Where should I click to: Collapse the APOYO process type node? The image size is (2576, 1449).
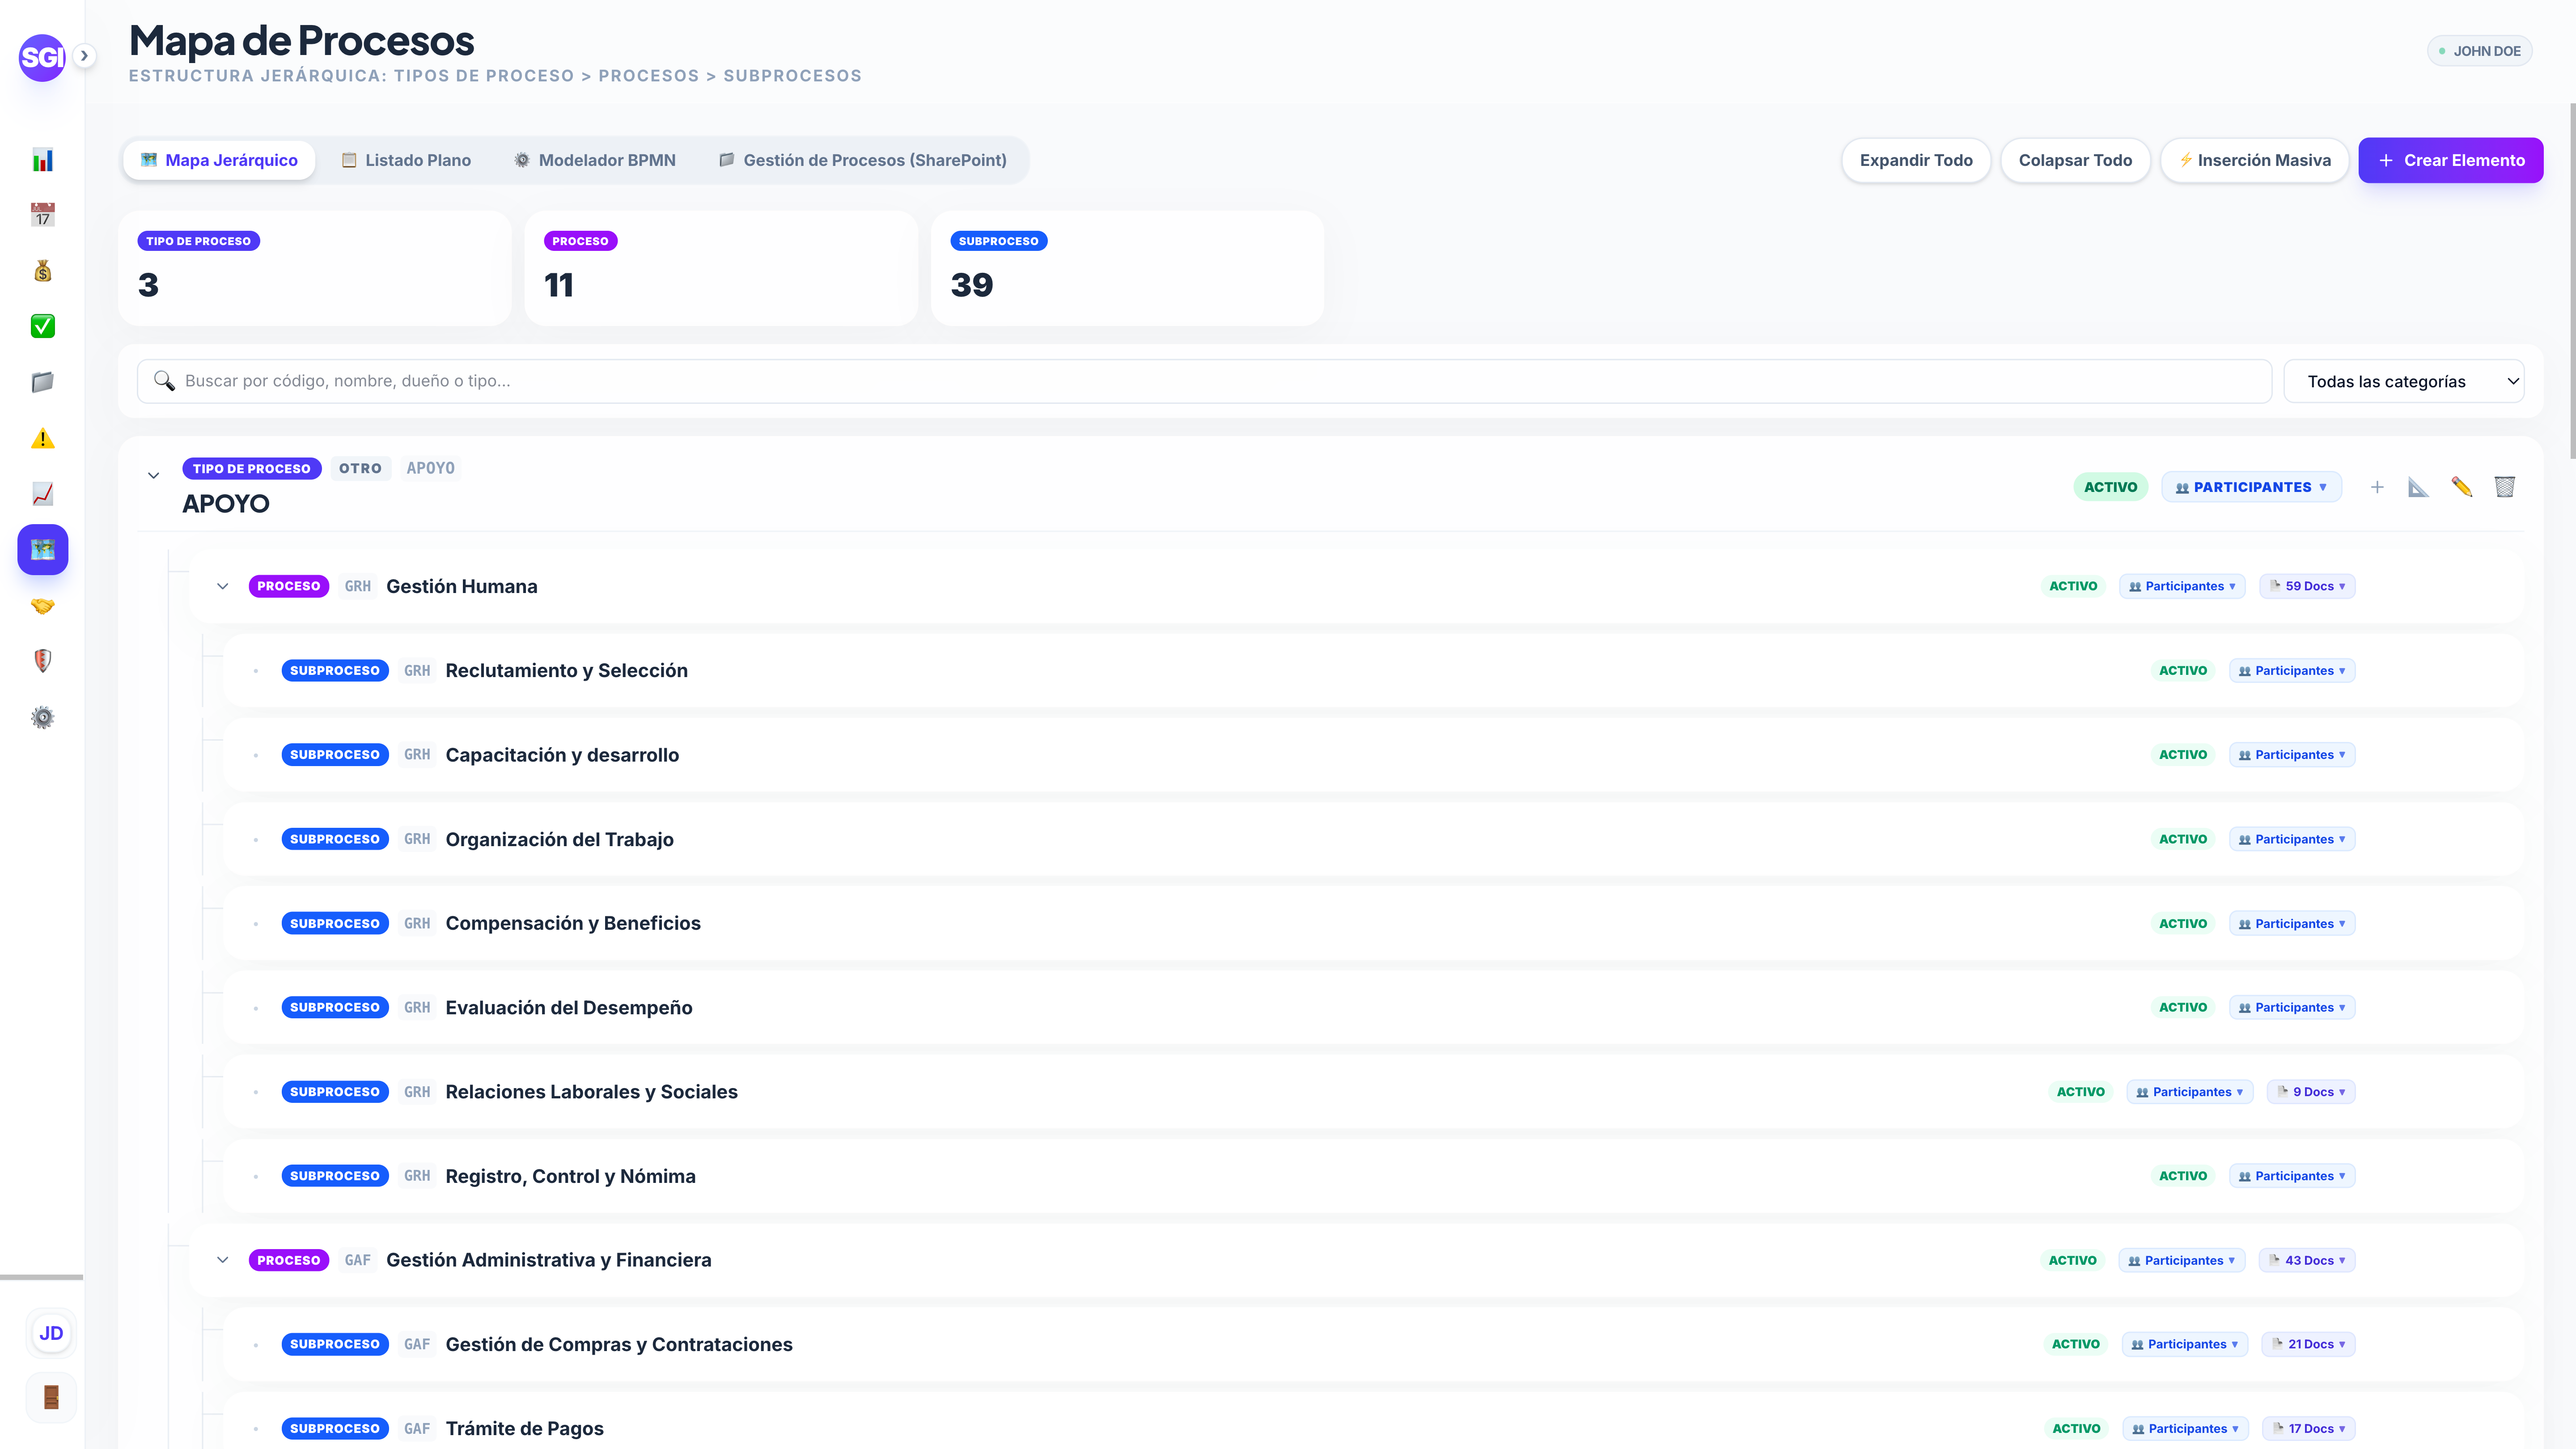coord(153,476)
